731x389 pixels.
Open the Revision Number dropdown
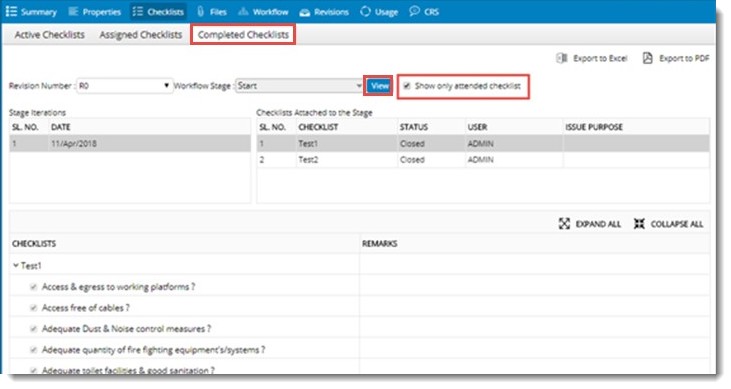pyautogui.click(x=125, y=86)
